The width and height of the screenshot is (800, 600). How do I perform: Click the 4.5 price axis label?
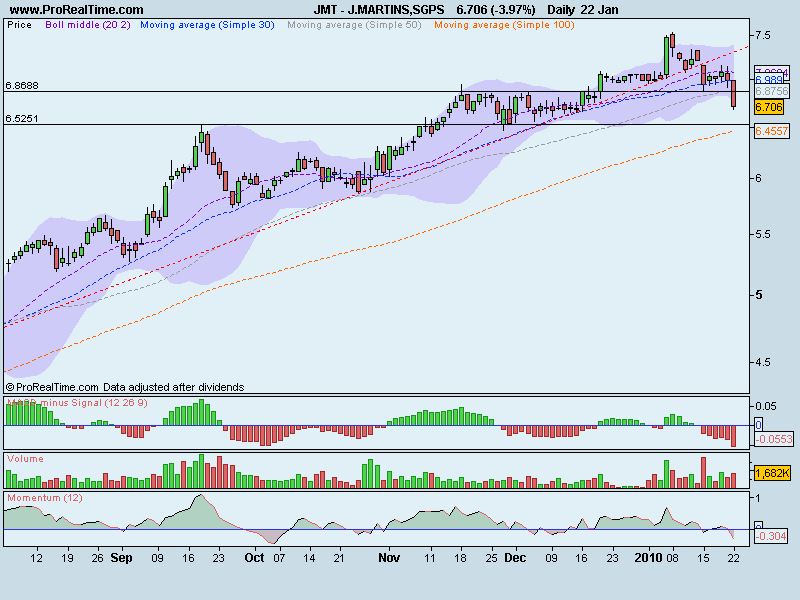click(763, 362)
